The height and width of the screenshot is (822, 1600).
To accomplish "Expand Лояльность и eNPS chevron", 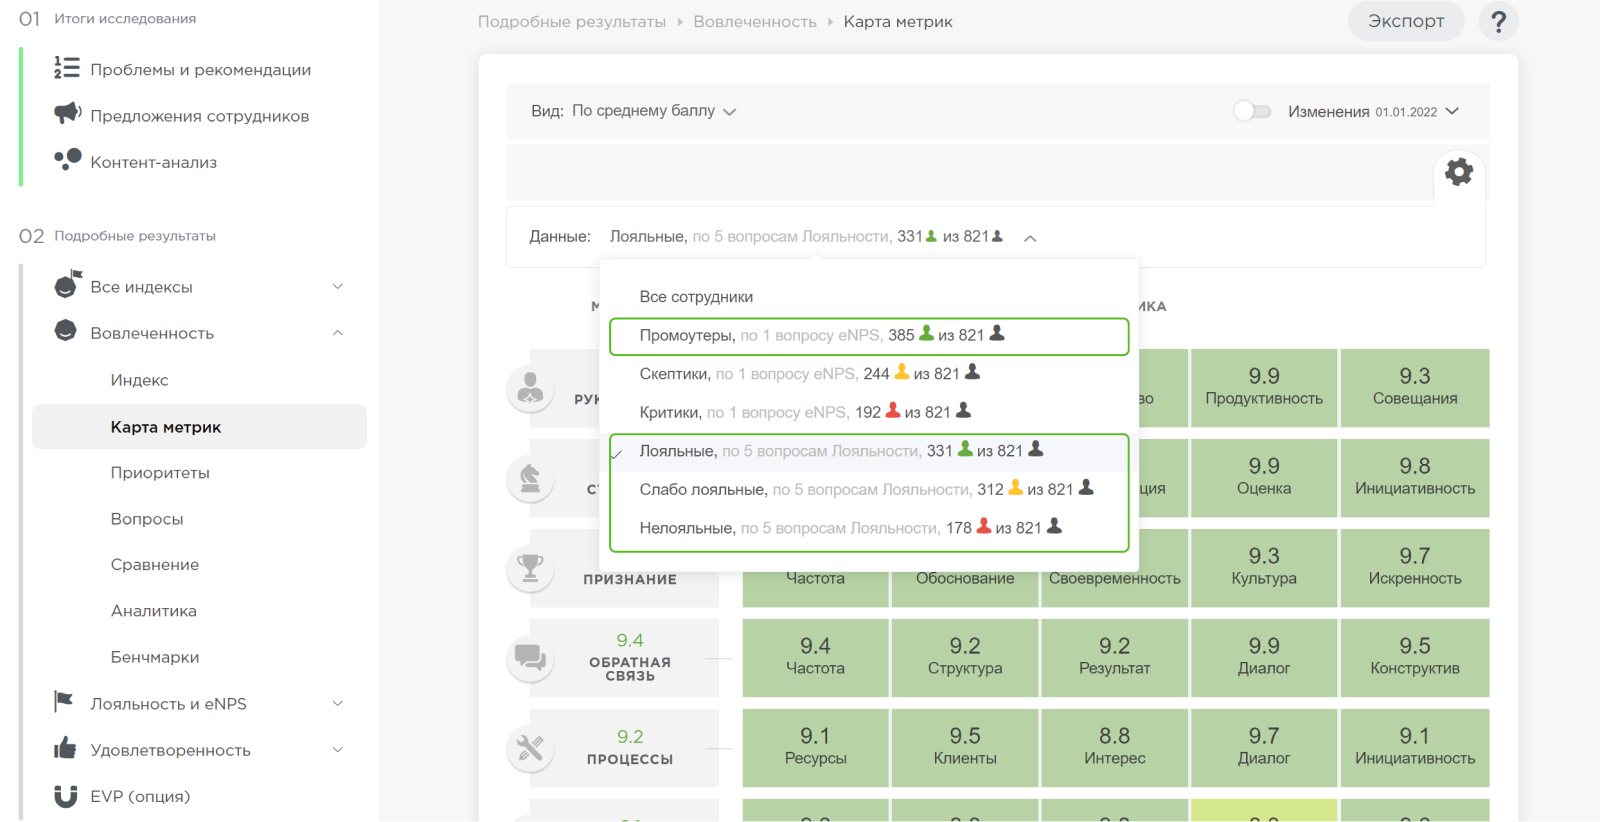I will coord(337,703).
